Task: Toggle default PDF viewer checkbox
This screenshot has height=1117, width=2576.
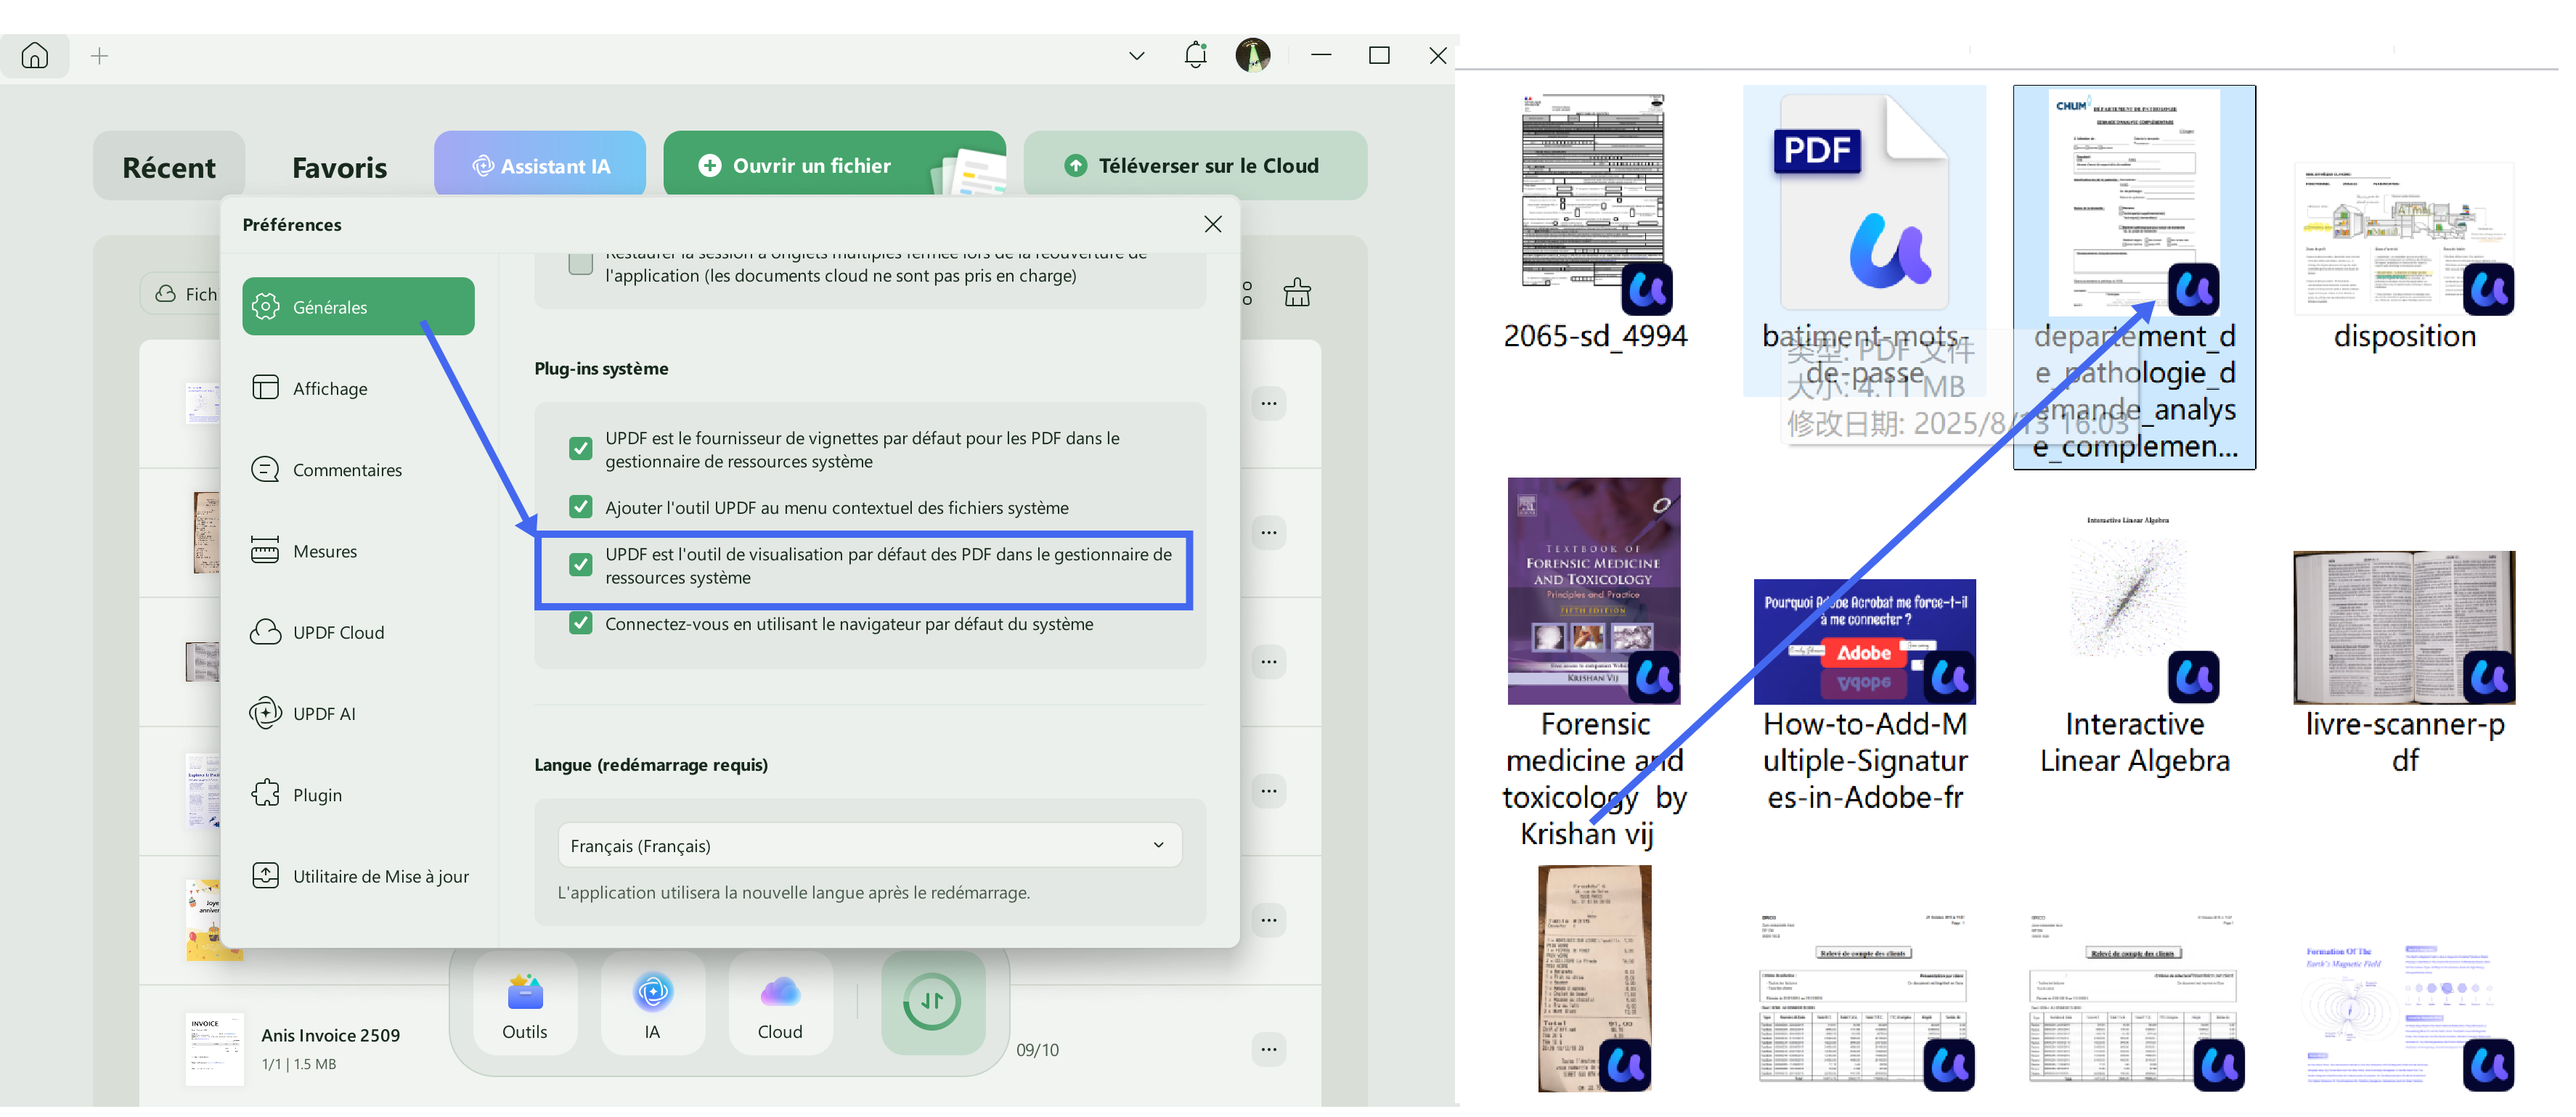Action: click(x=580, y=565)
